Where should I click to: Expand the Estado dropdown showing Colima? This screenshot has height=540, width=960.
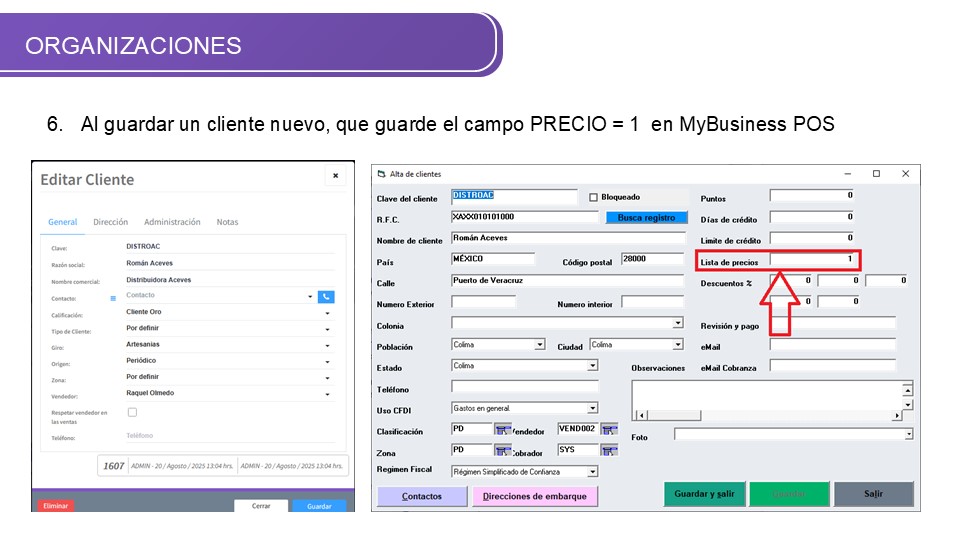[x=592, y=366]
